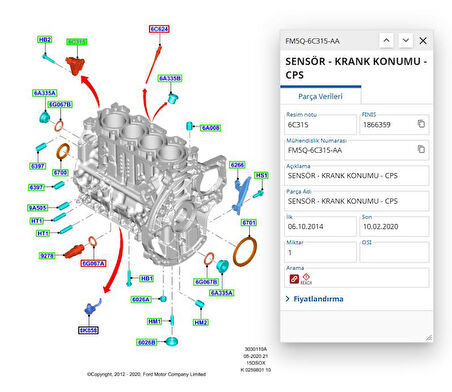452x392 pixels.
Task: Select the red 9278 sensor drawing
Action: [x=74, y=251]
